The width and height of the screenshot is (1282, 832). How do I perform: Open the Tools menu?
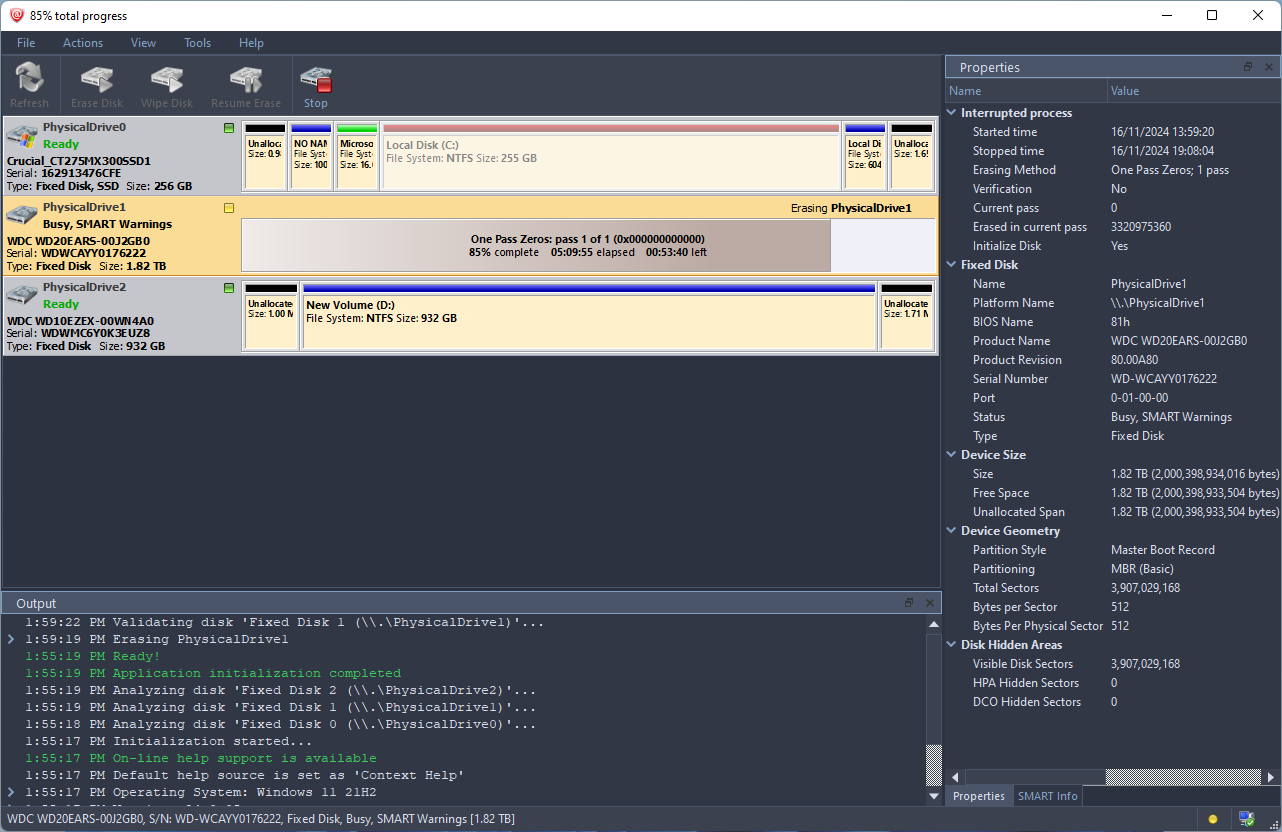(197, 43)
